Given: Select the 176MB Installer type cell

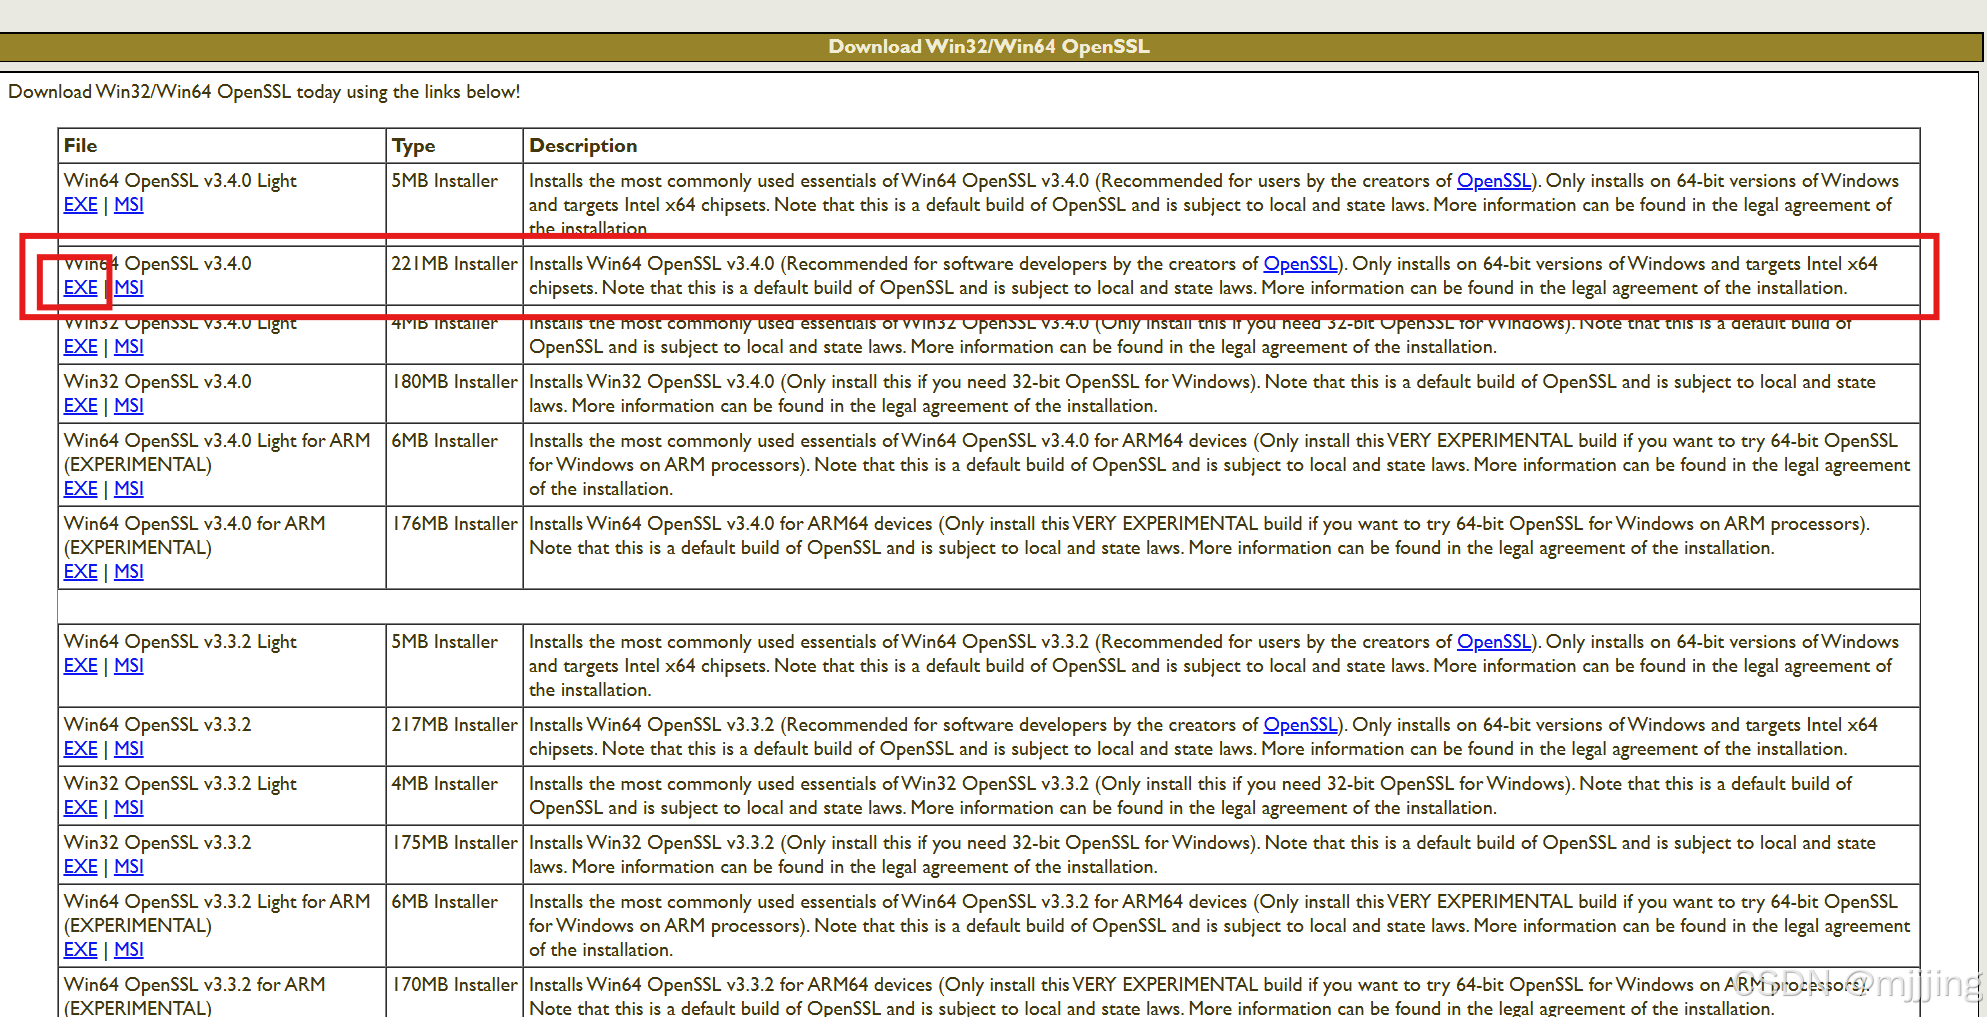Looking at the screenshot, I should click(x=454, y=547).
